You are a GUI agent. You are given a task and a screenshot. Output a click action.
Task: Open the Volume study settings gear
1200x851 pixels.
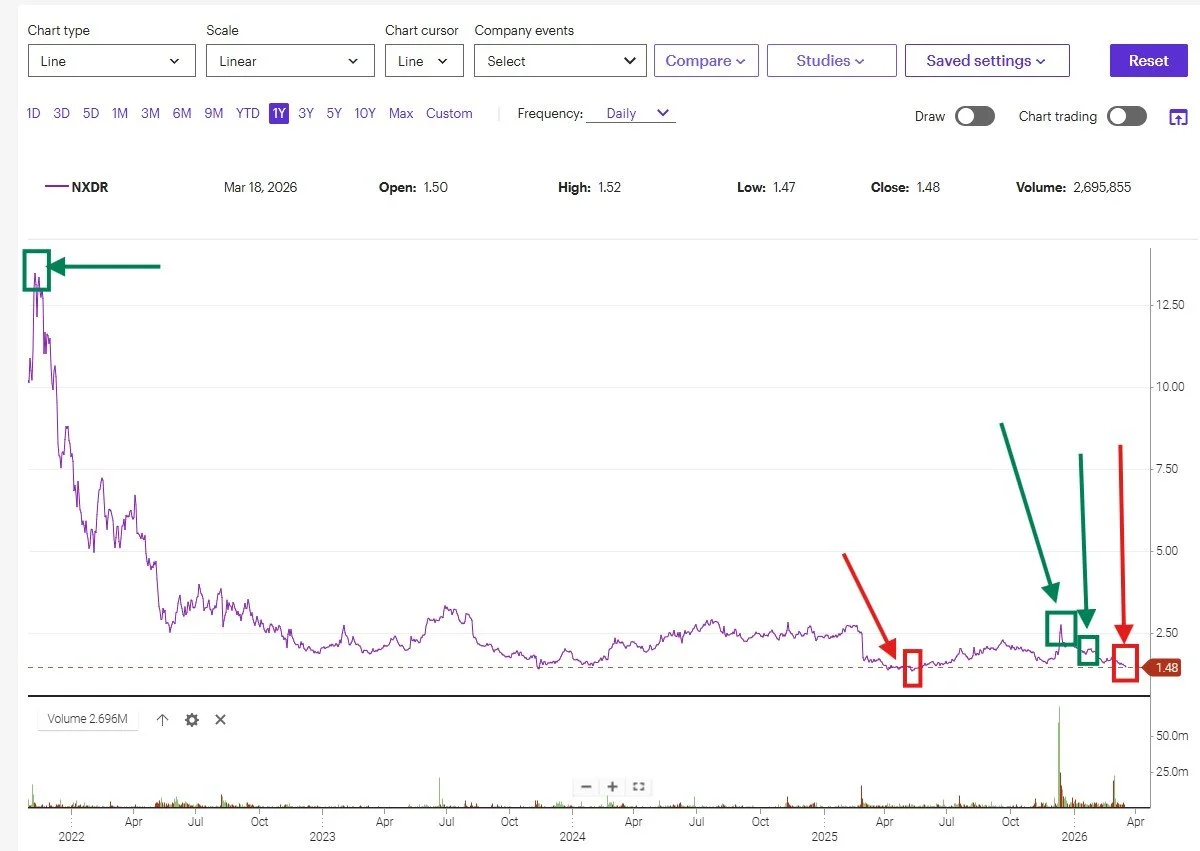pos(192,719)
